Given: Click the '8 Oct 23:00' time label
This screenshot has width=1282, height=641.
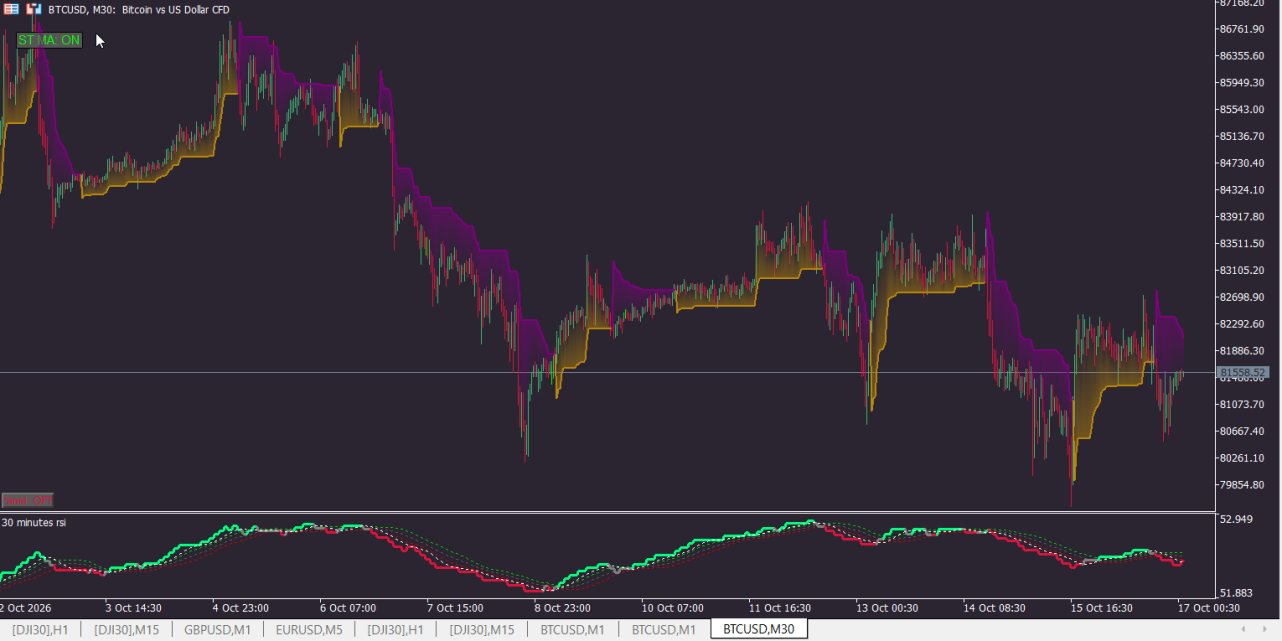Looking at the screenshot, I should tap(562, 607).
